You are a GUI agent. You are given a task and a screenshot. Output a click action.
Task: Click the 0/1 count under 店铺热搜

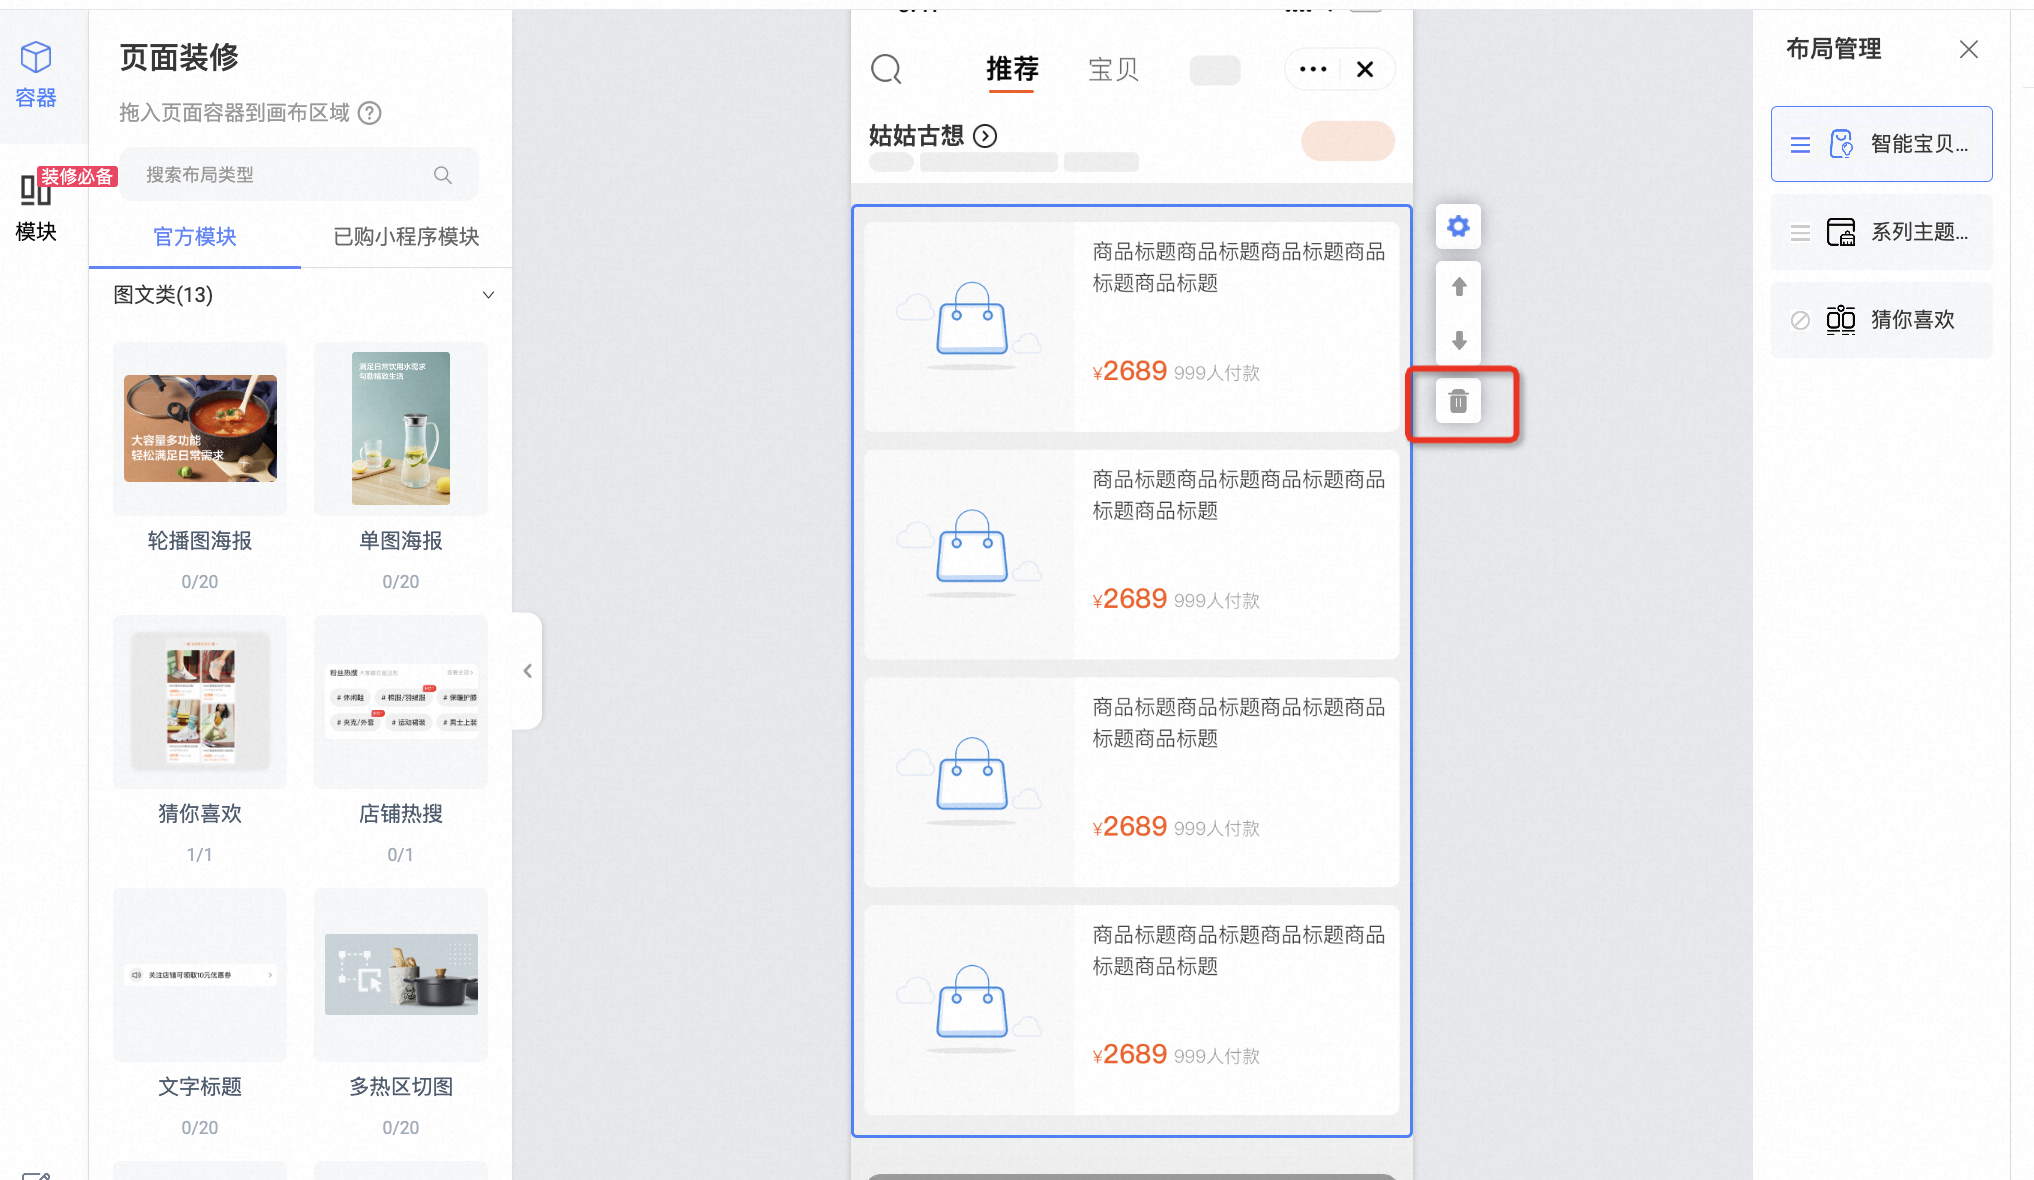pos(401,855)
